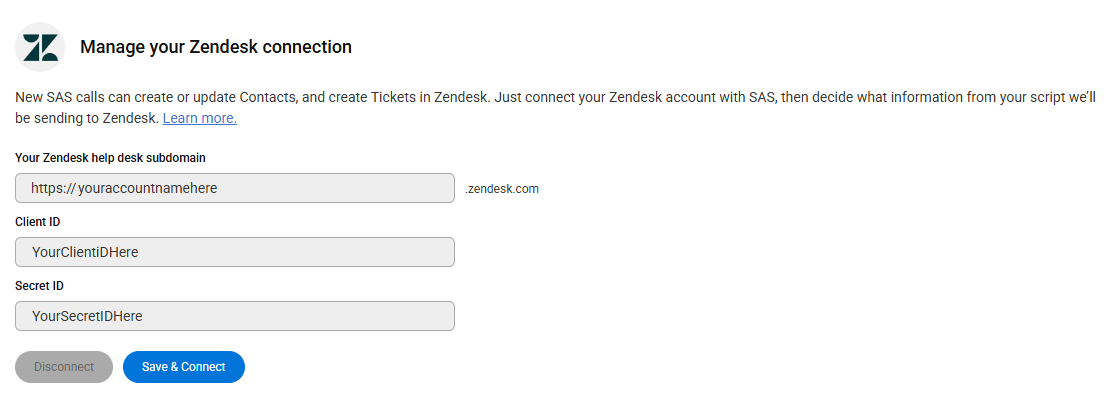The height and width of the screenshot is (401, 1105).
Task: Click the "Your Zendesk help desk subdomain" label
Action: click(x=111, y=158)
